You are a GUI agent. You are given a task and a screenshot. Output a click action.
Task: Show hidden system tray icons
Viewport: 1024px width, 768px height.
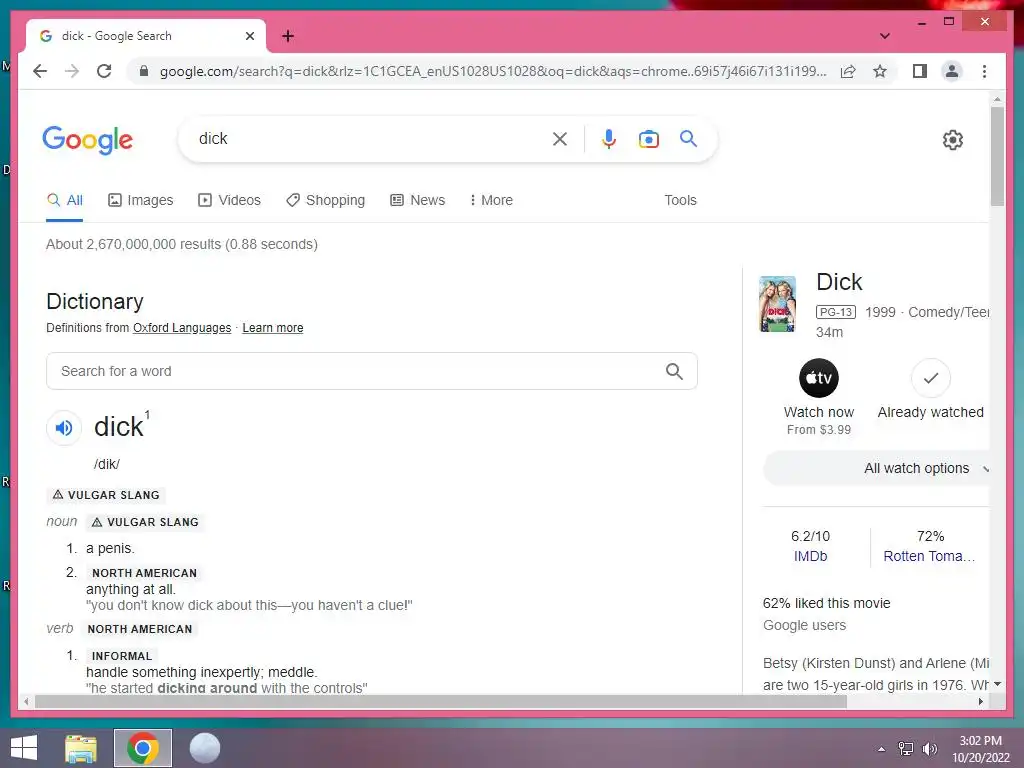point(881,749)
